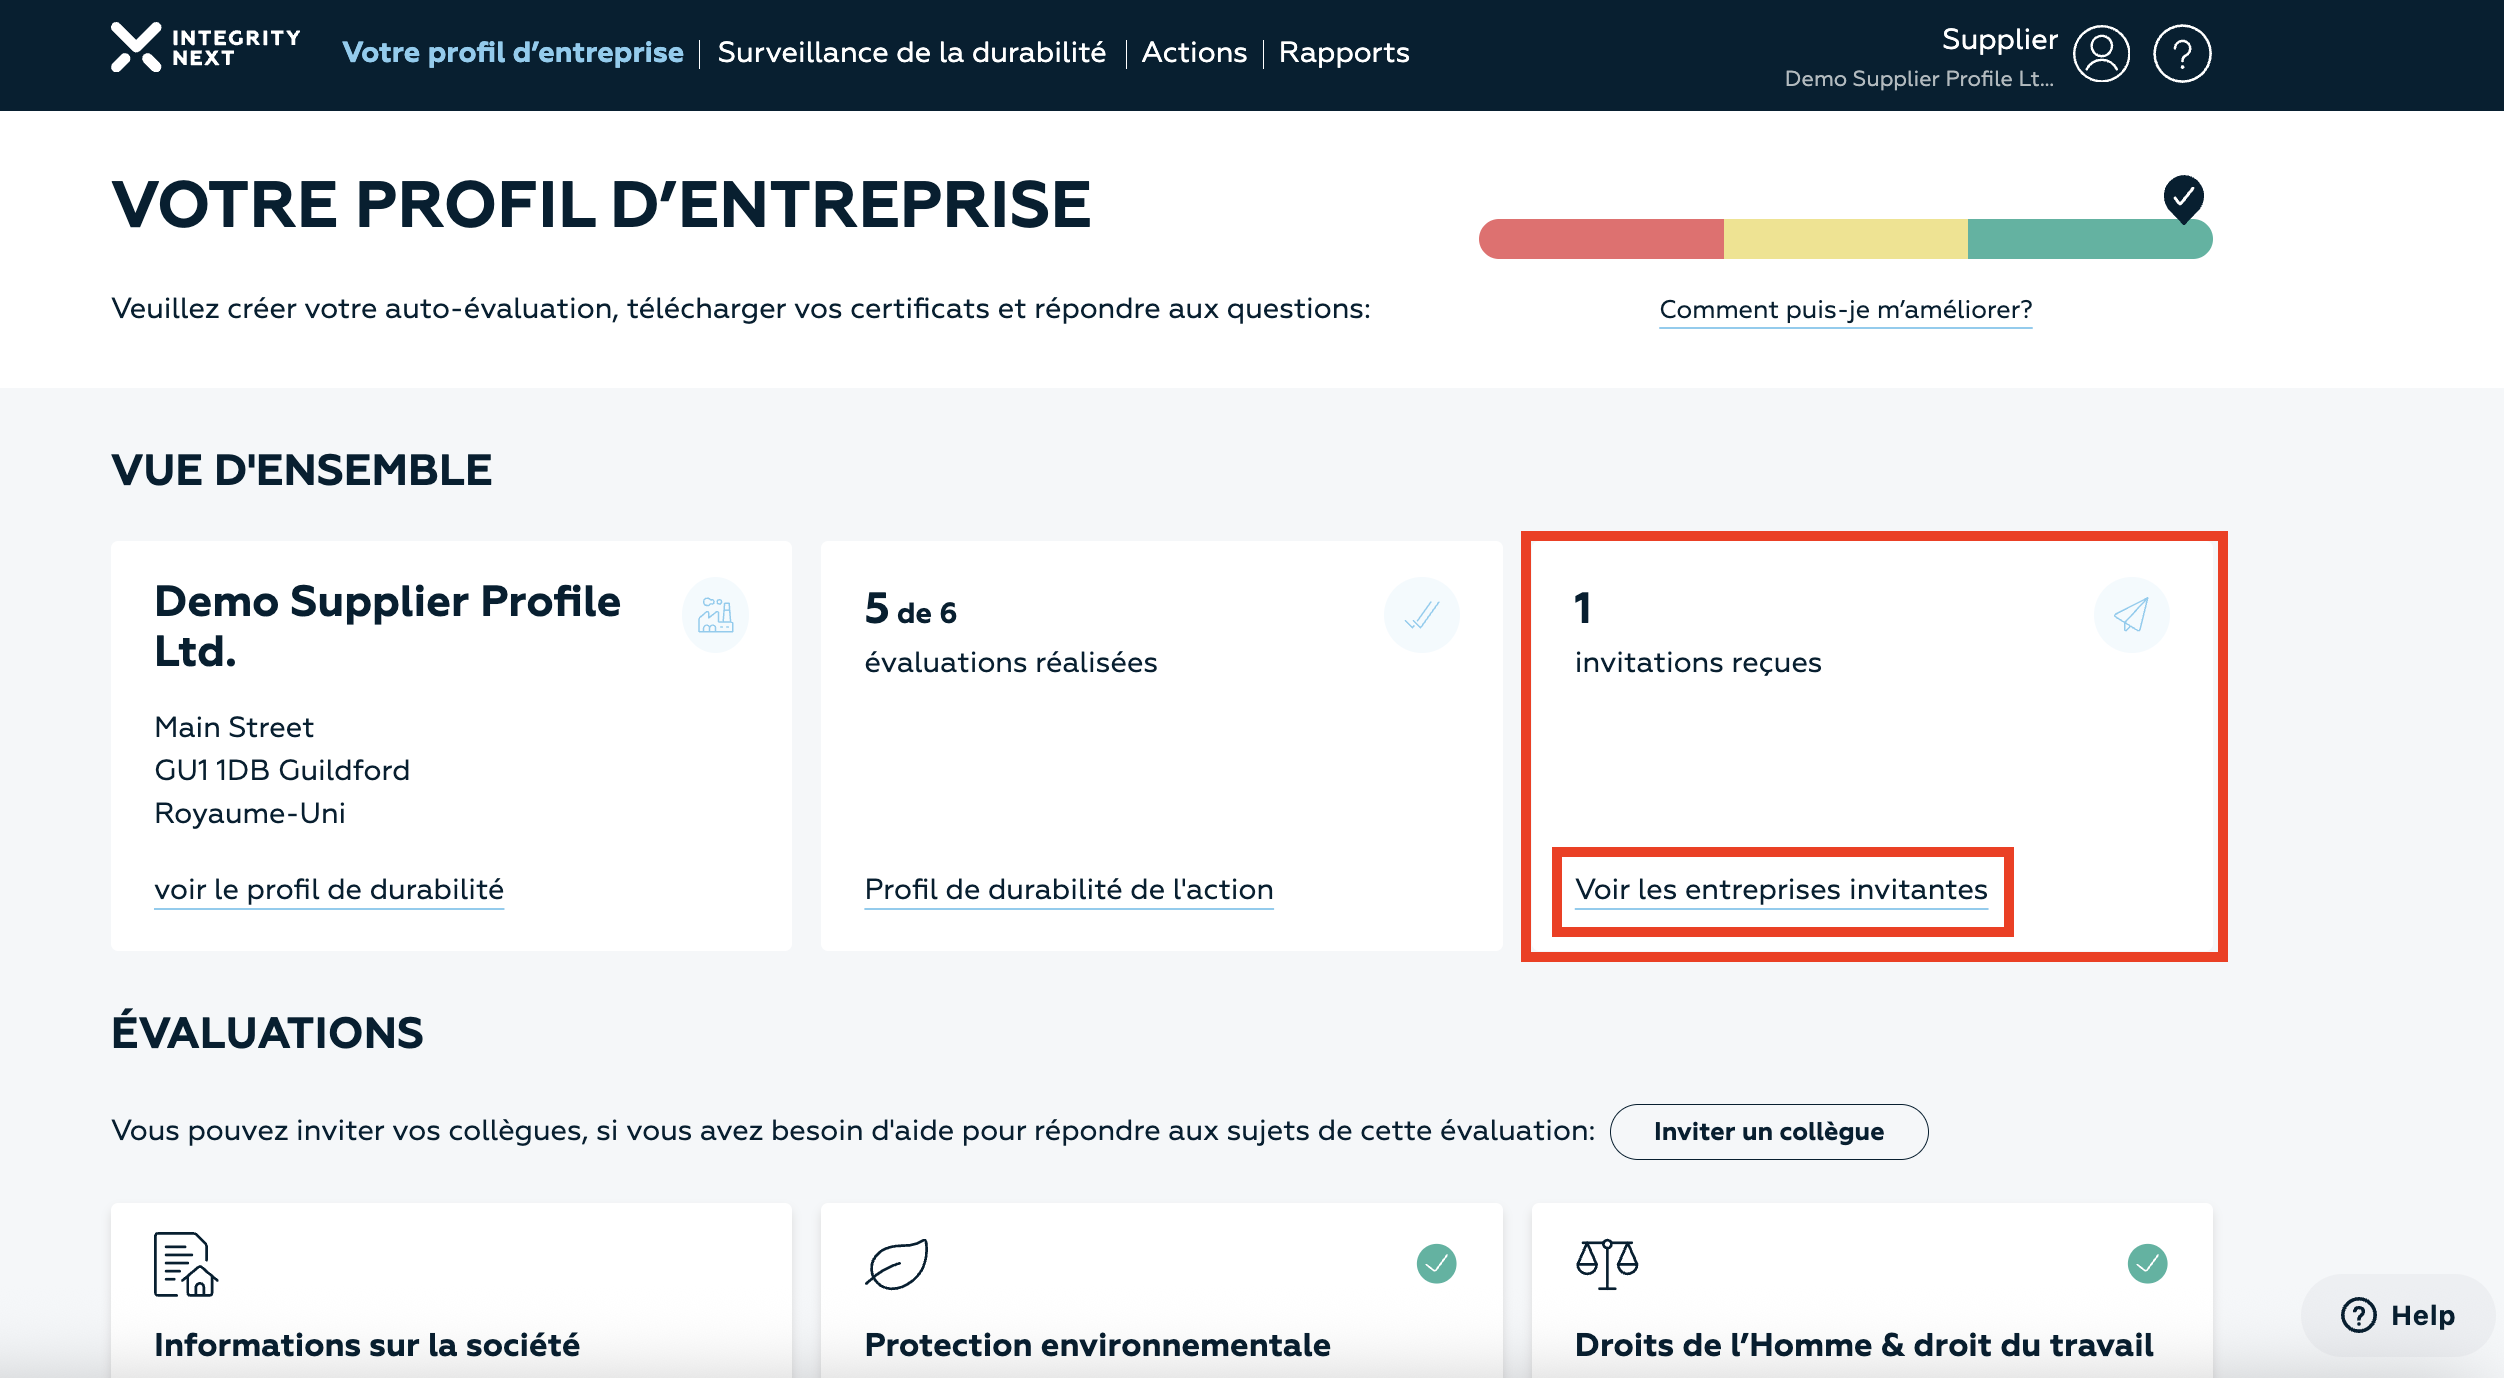Click green checkmark on Protection environnementale card
2504x1378 pixels.
1436,1264
